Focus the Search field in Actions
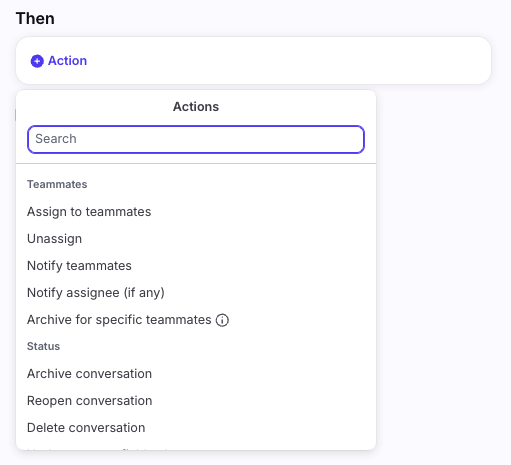Viewport: 511px width, 465px height. (196, 139)
